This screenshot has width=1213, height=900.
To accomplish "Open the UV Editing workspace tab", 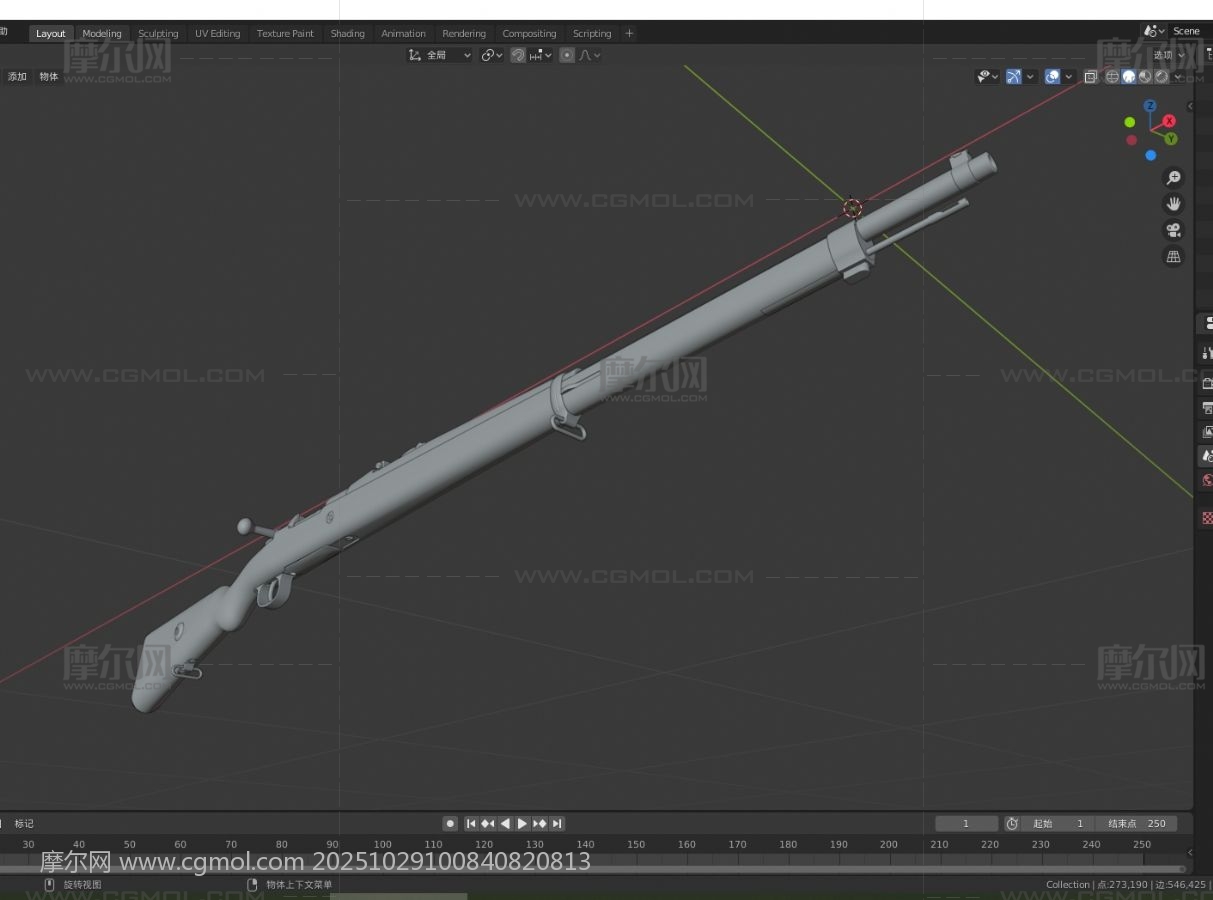I will pos(217,34).
